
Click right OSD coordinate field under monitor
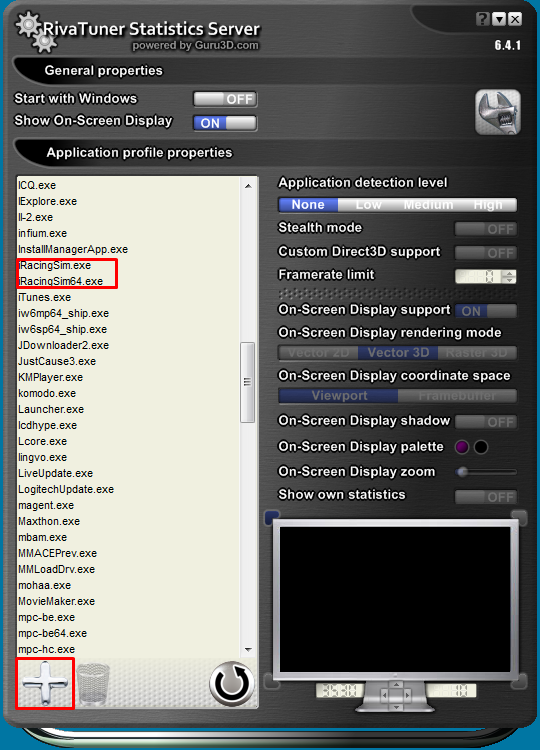point(451,690)
